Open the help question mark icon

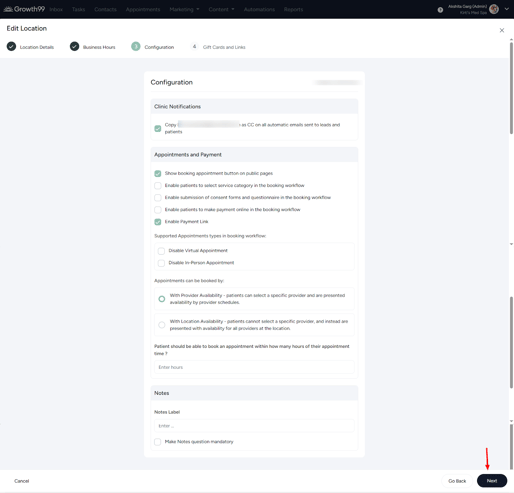tap(440, 10)
